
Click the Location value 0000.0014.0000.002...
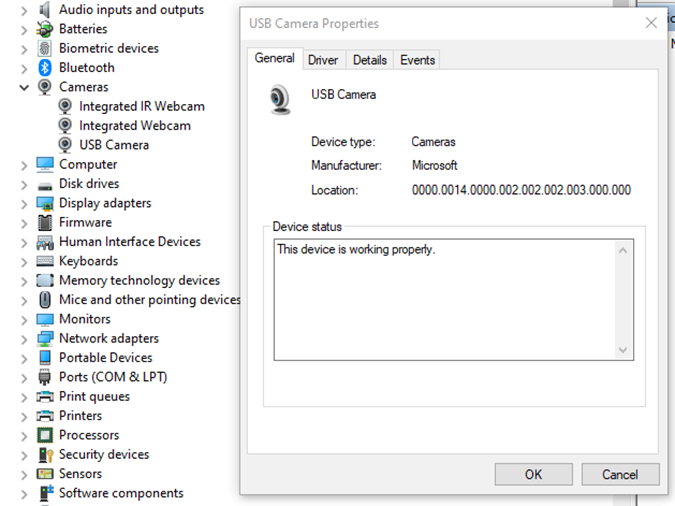point(521,190)
